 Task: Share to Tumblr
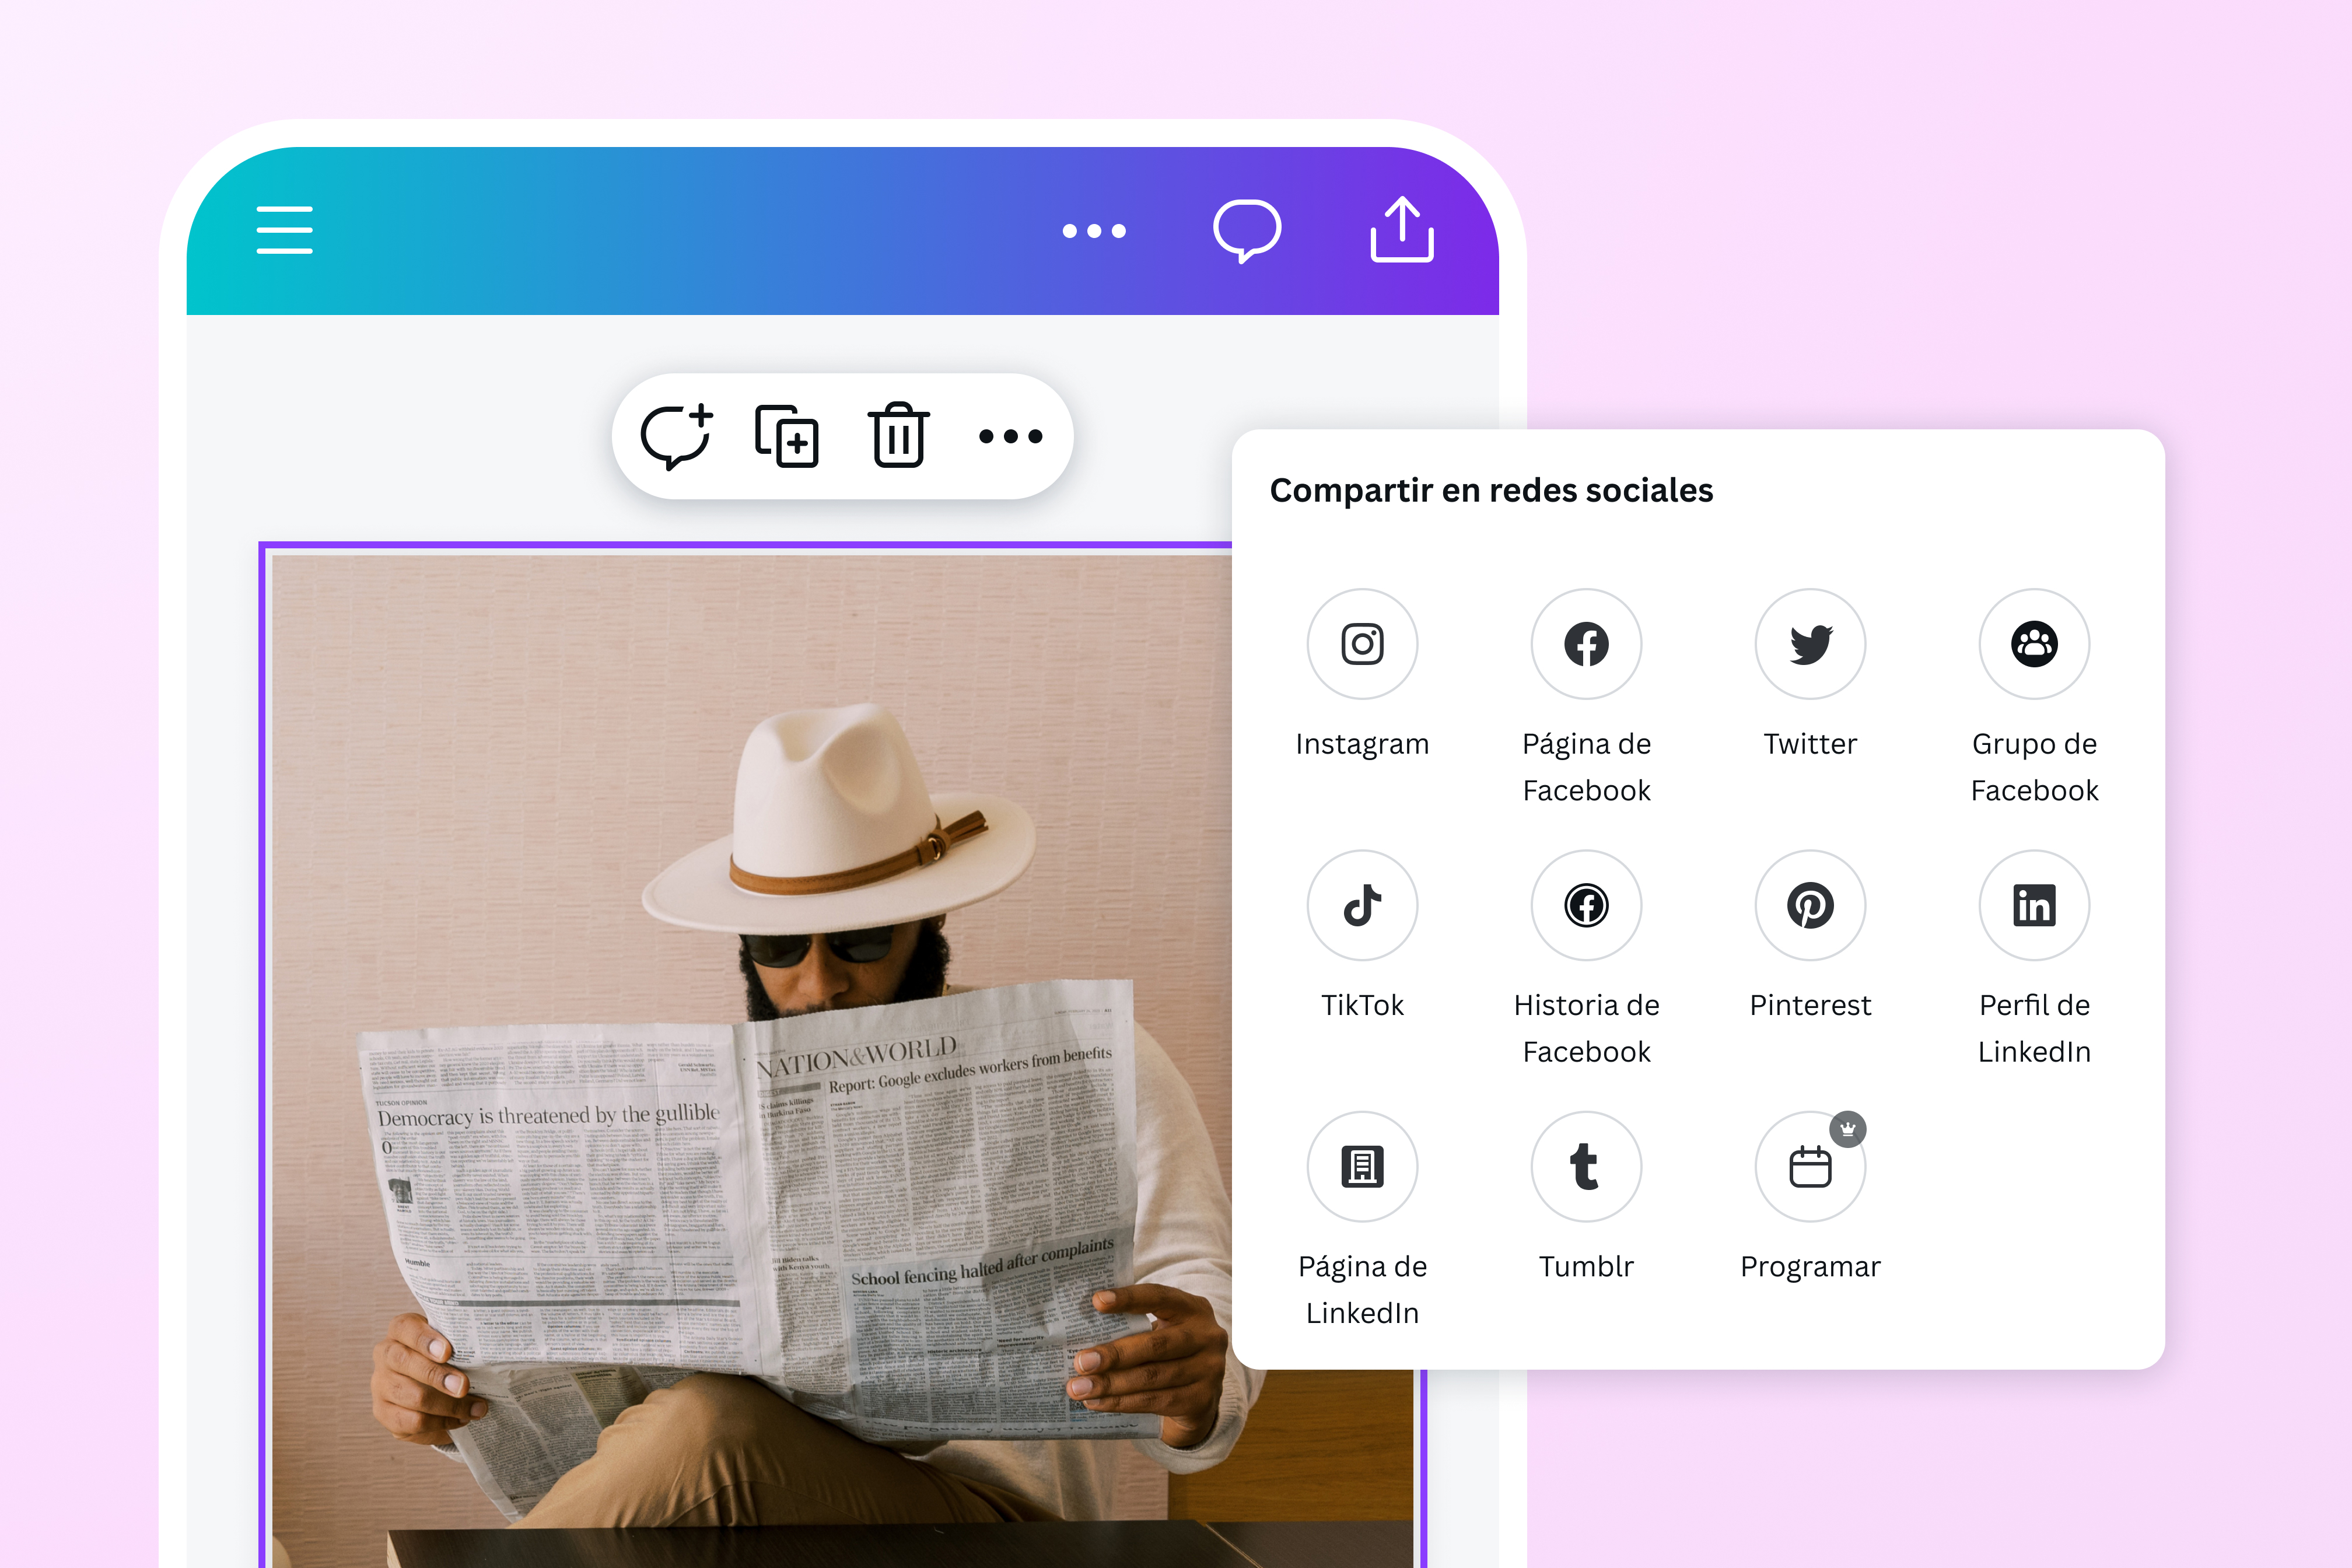1586,1166
